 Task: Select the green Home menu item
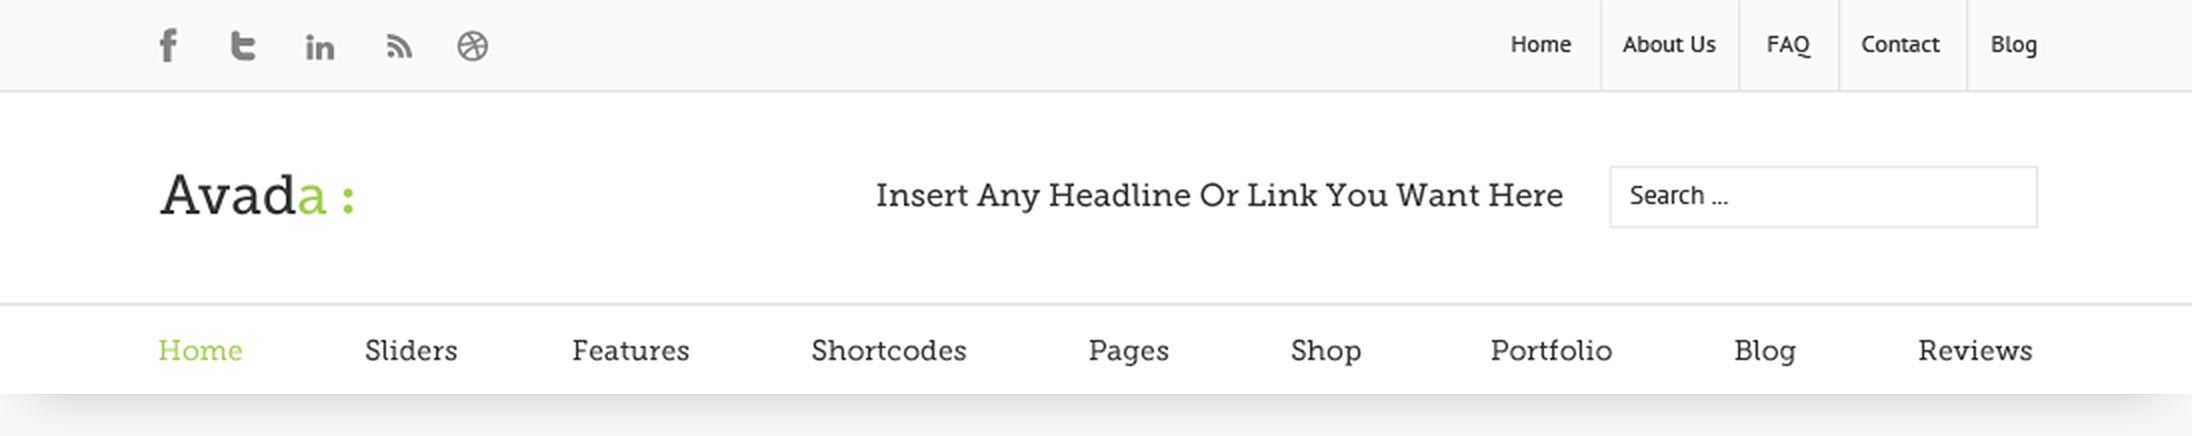(200, 351)
